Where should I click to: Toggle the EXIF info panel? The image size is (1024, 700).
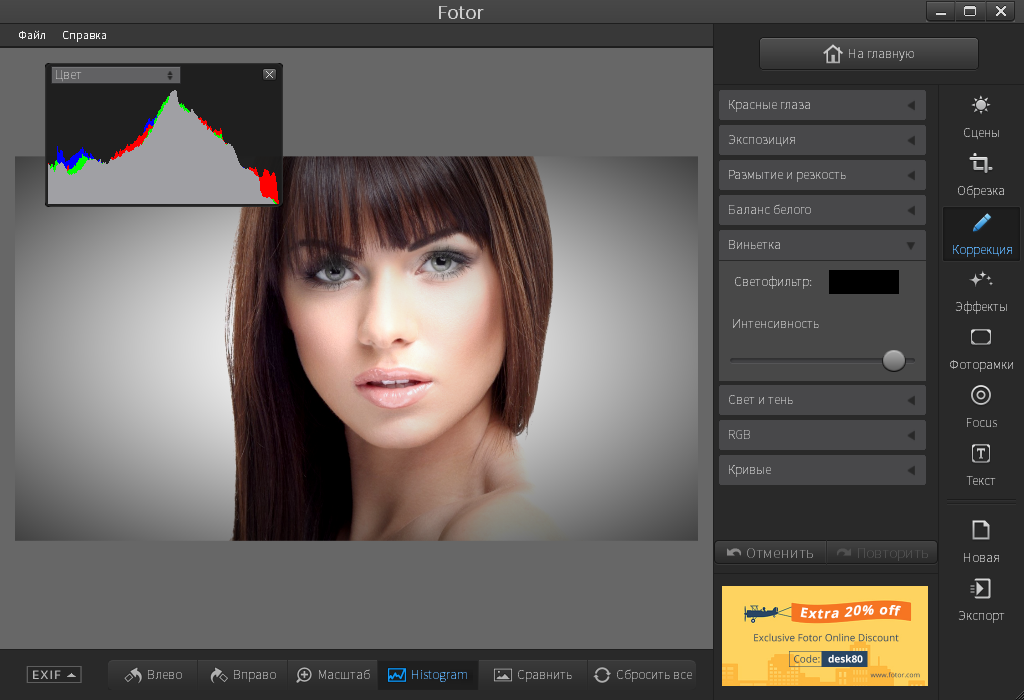54,675
